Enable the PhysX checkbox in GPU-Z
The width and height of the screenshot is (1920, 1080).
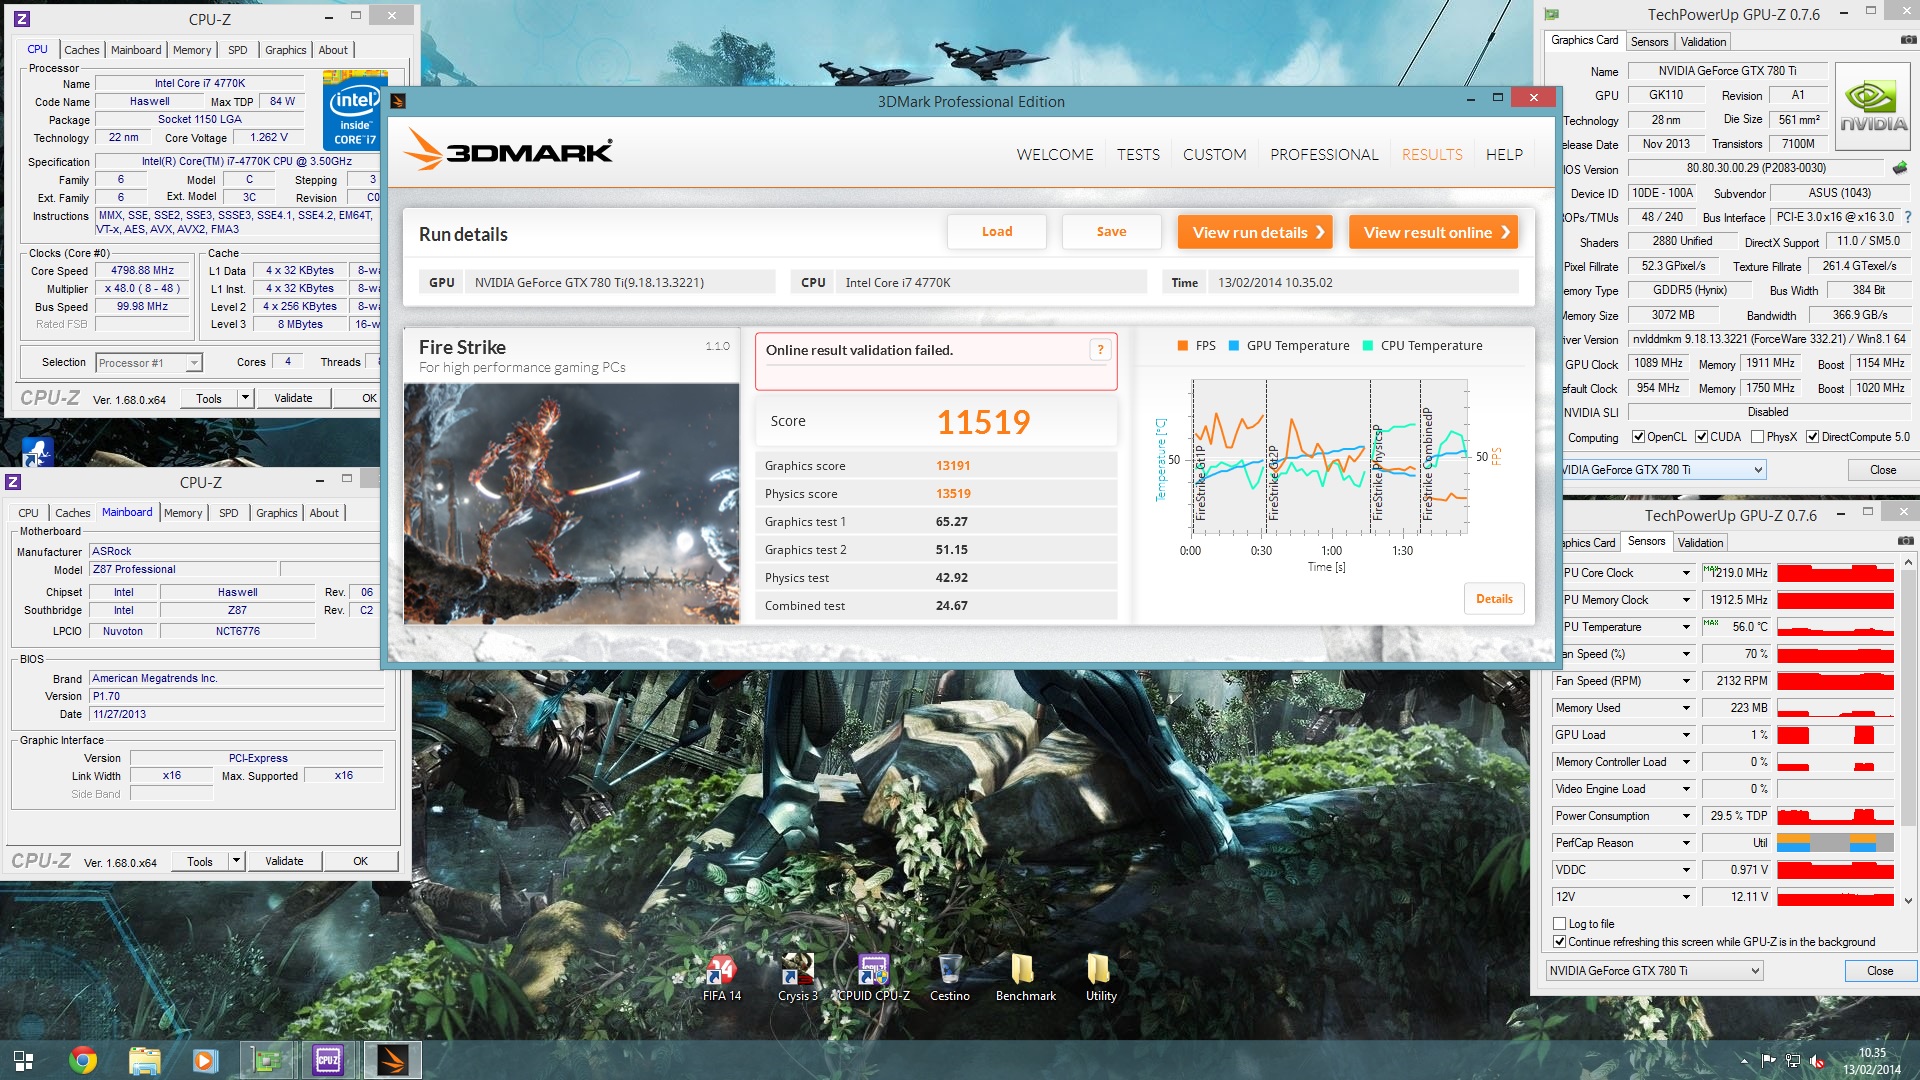1757,437
